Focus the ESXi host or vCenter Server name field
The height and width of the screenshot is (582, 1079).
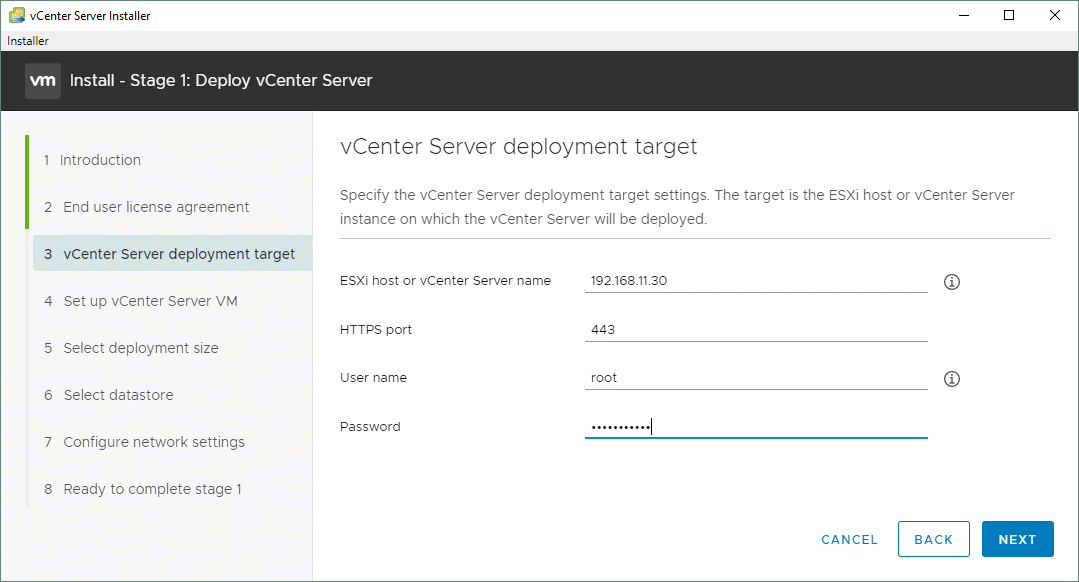pos(755,281)
